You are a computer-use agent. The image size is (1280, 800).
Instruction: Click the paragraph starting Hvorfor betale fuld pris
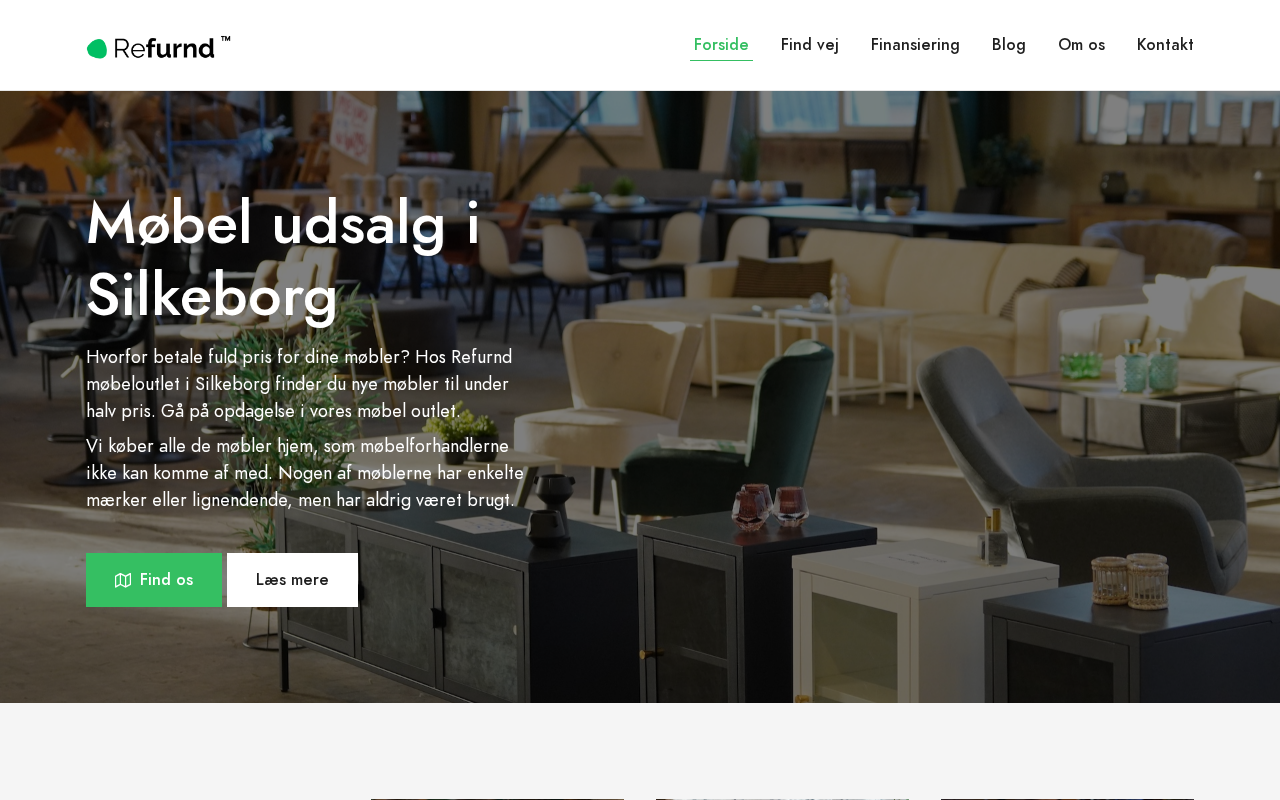(299, 384)
